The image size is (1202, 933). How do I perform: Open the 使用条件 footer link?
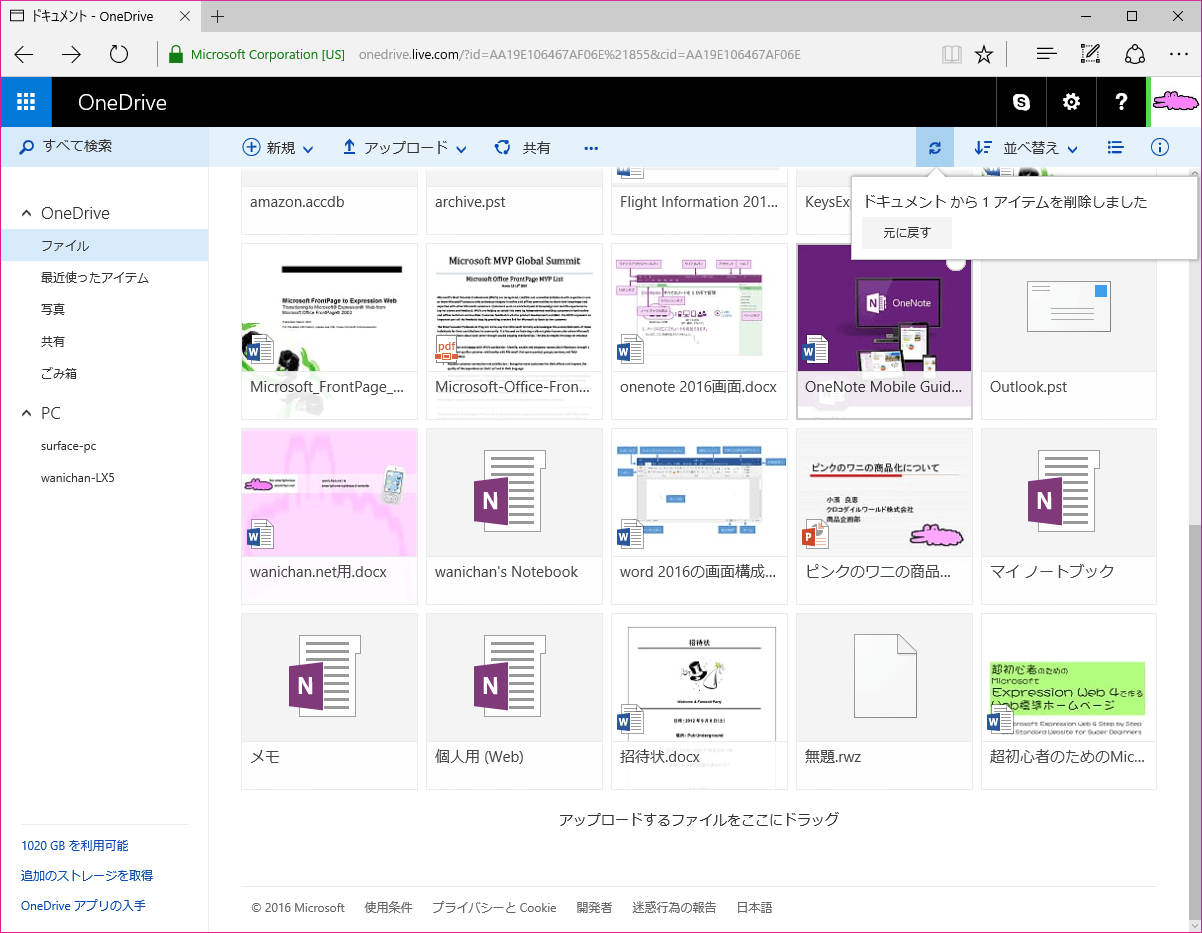pyautogui.click(x=388, y=908)
